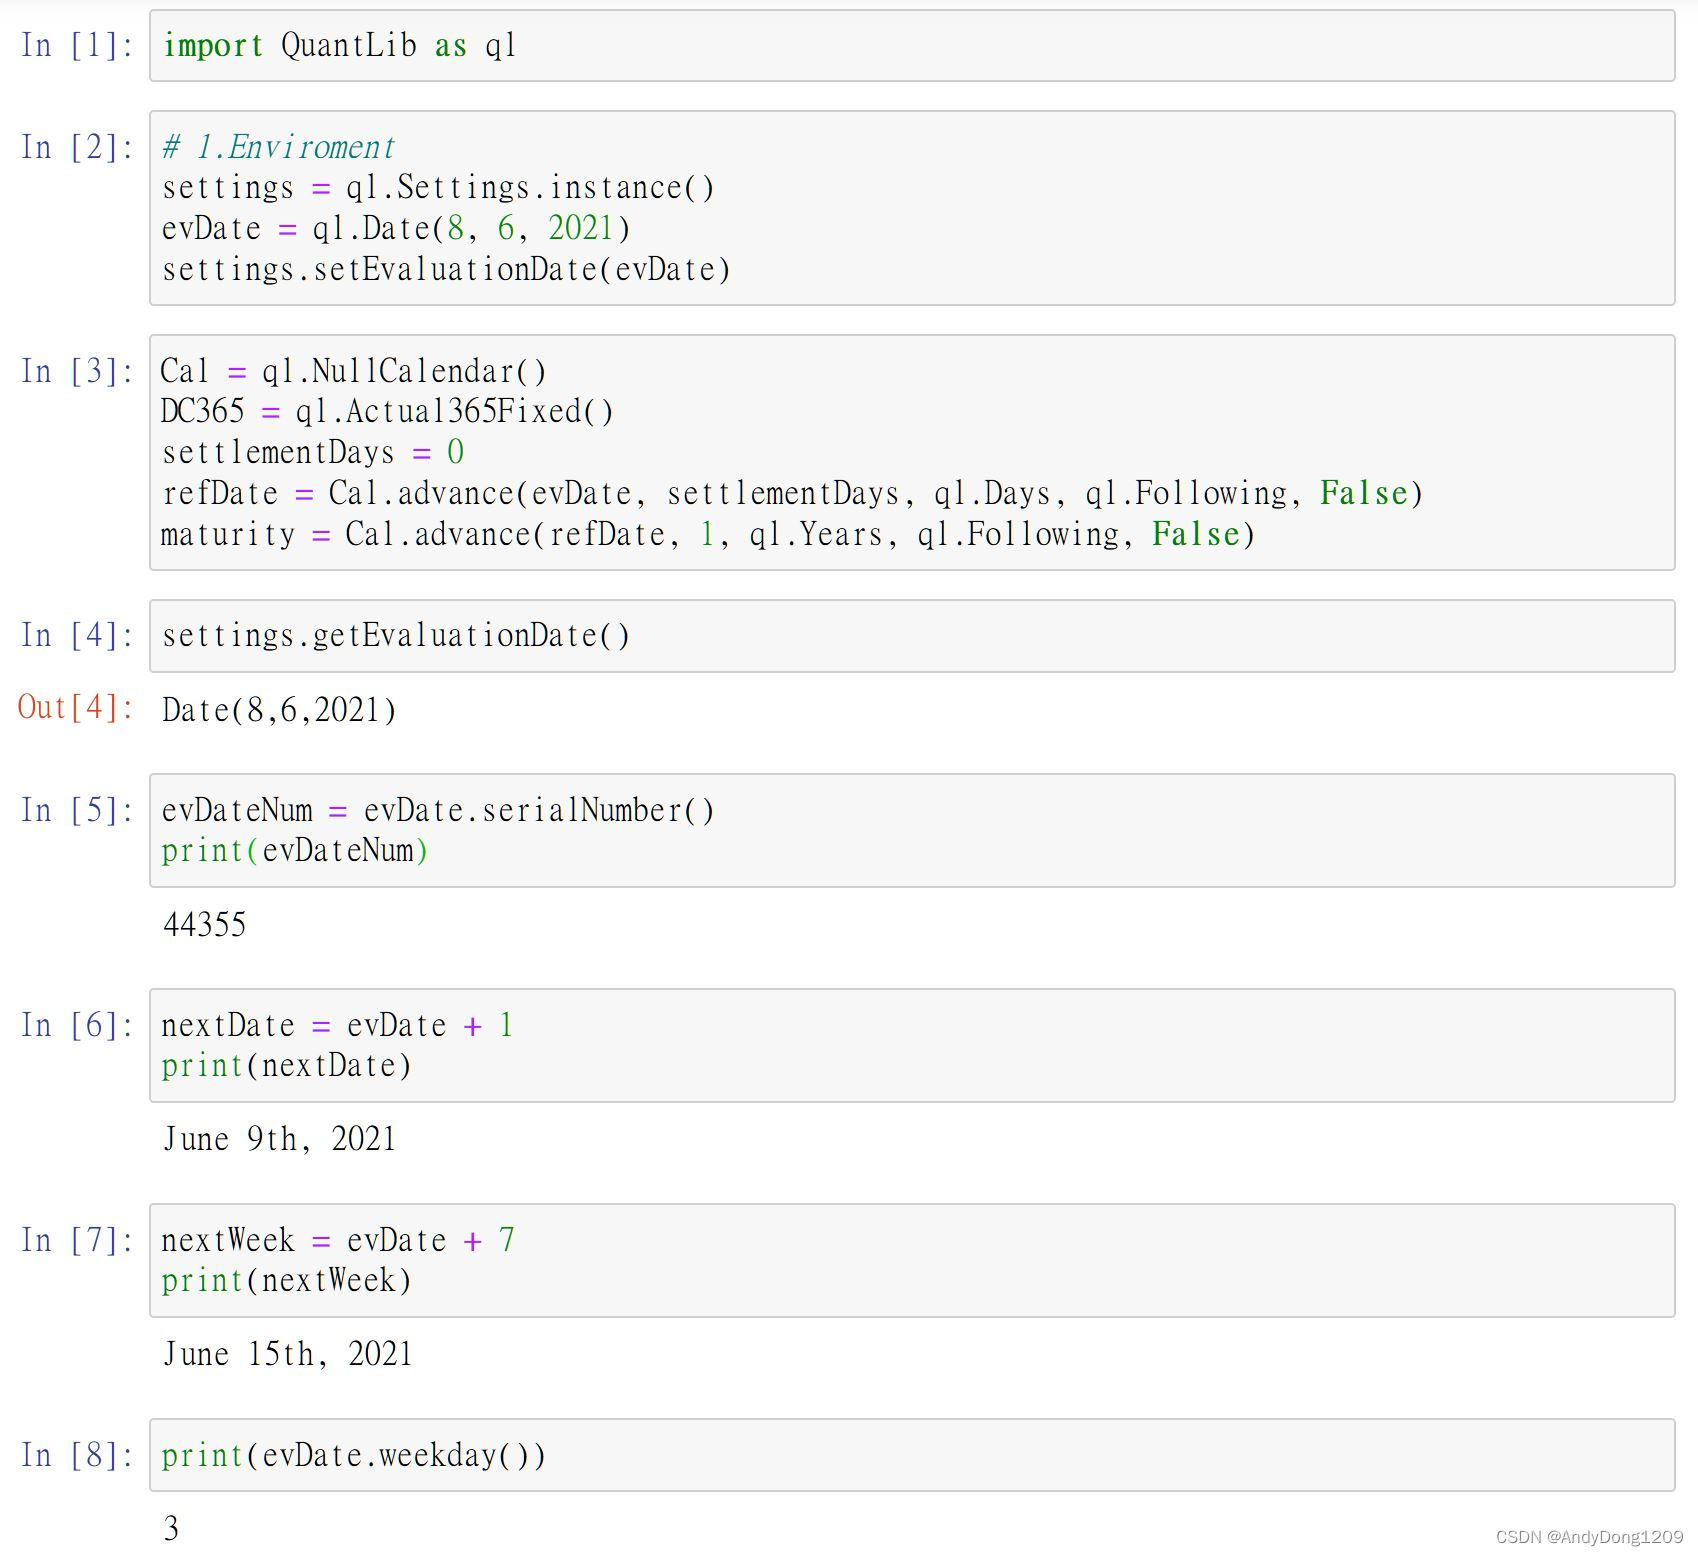This screenshot has width=1698, height=1556.
Task: Click the line 'Cal = ql.NullCalendar()'
Action: tap(354, 372)
